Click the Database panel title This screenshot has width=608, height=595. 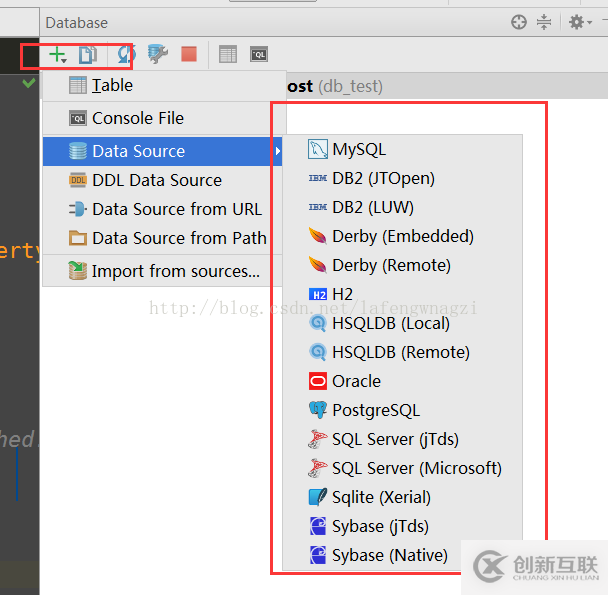[x=77, y=23]
